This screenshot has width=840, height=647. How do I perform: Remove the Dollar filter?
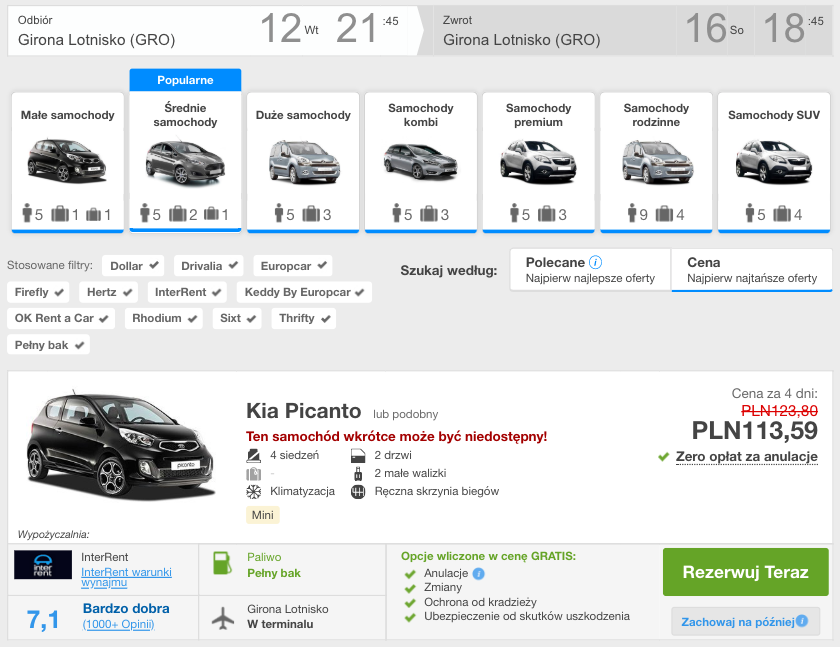click(x=134, y=266)
